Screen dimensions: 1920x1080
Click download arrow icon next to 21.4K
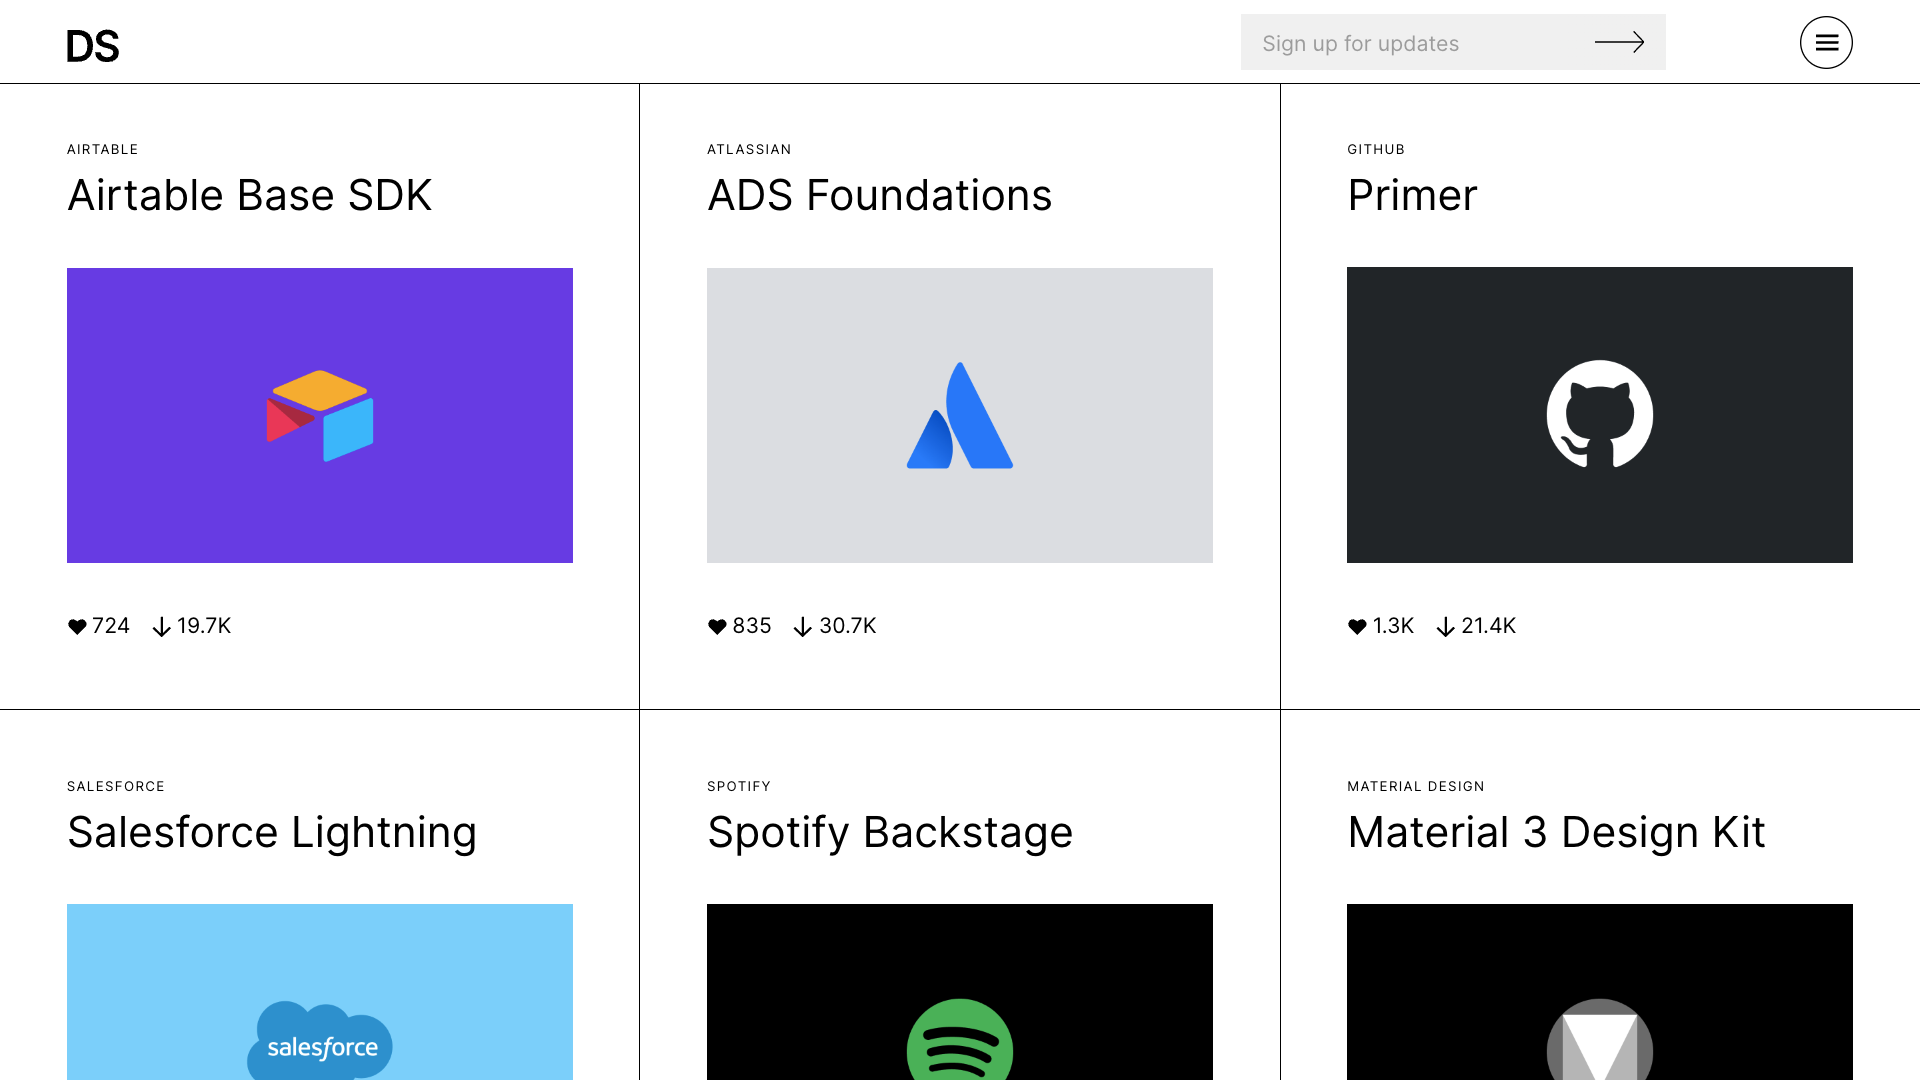[1445, 627]
